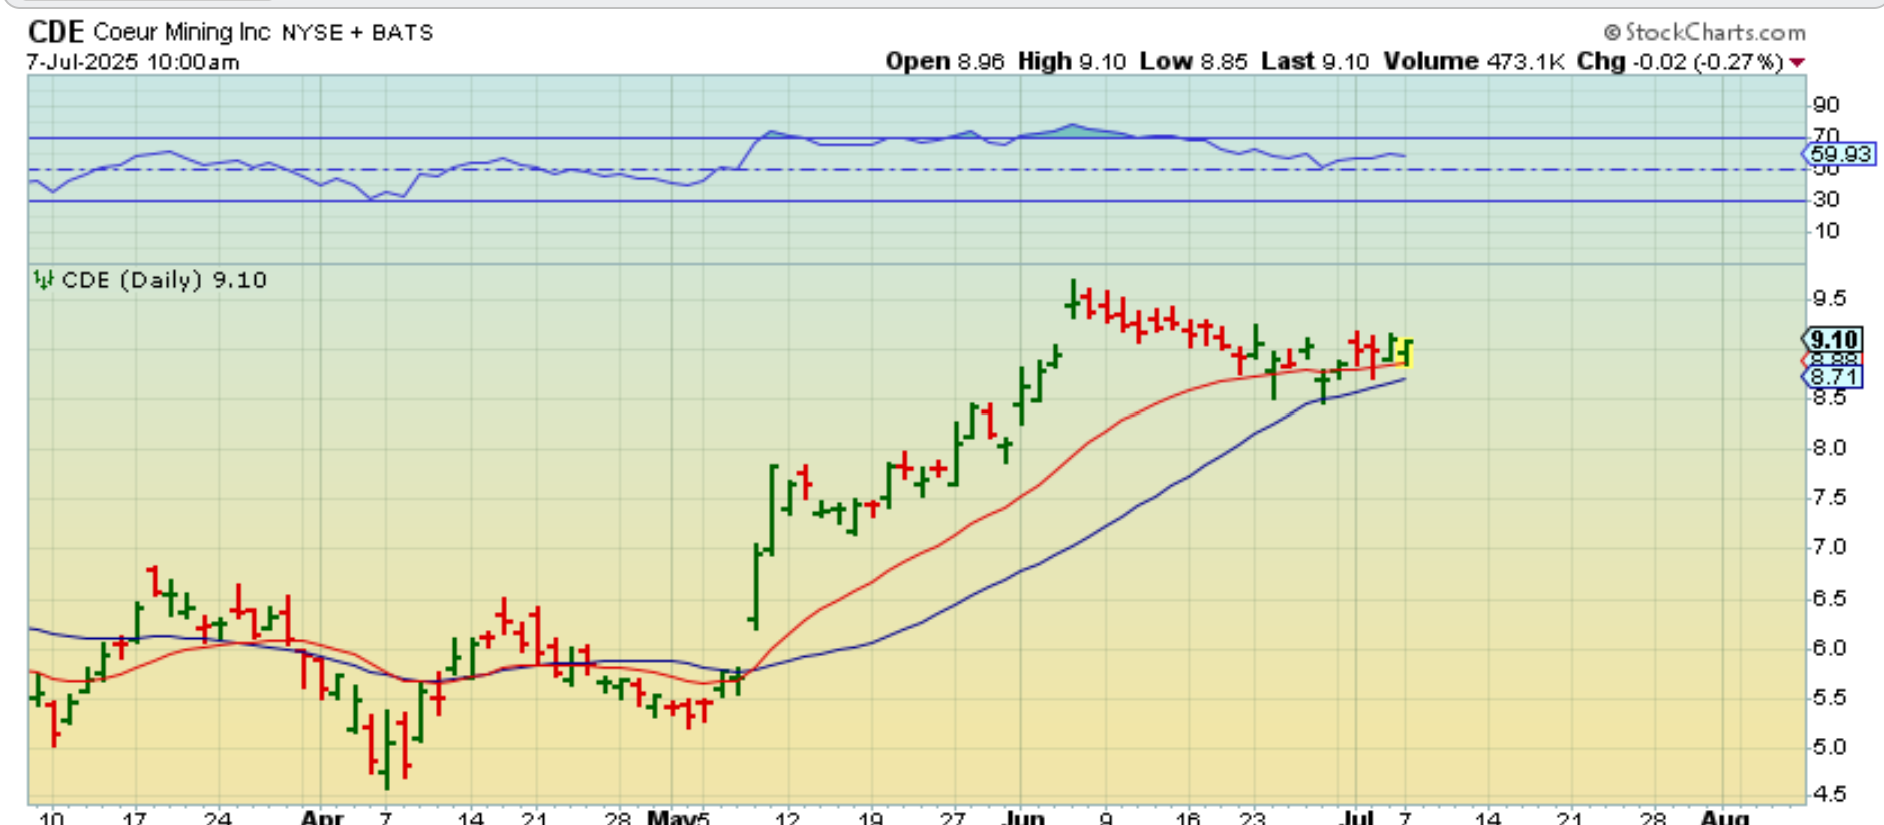Click the 5.0 price axis label

(1829, 748)
